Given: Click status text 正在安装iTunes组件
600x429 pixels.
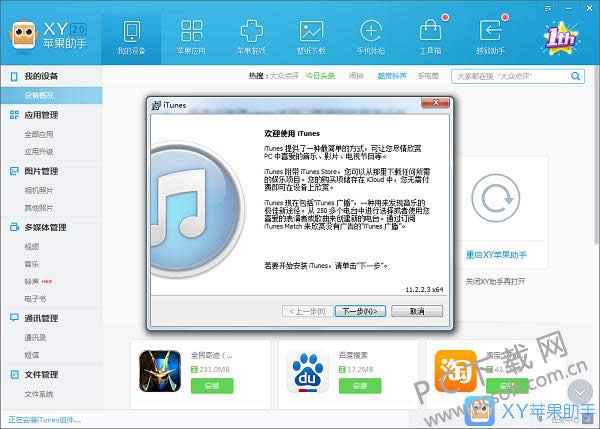Looking at the screenshot, I should click(44, 420).
